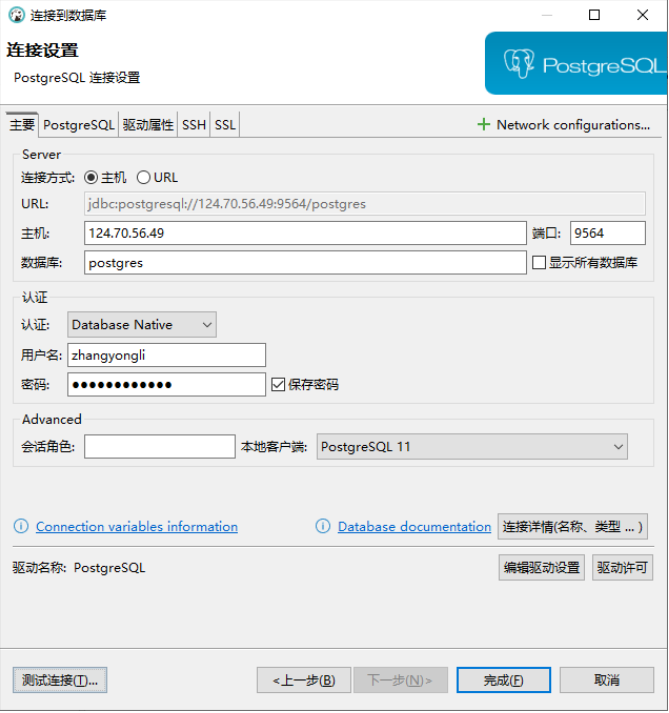
Task: Click info icon beside Connection variables information
Action: 21,527
